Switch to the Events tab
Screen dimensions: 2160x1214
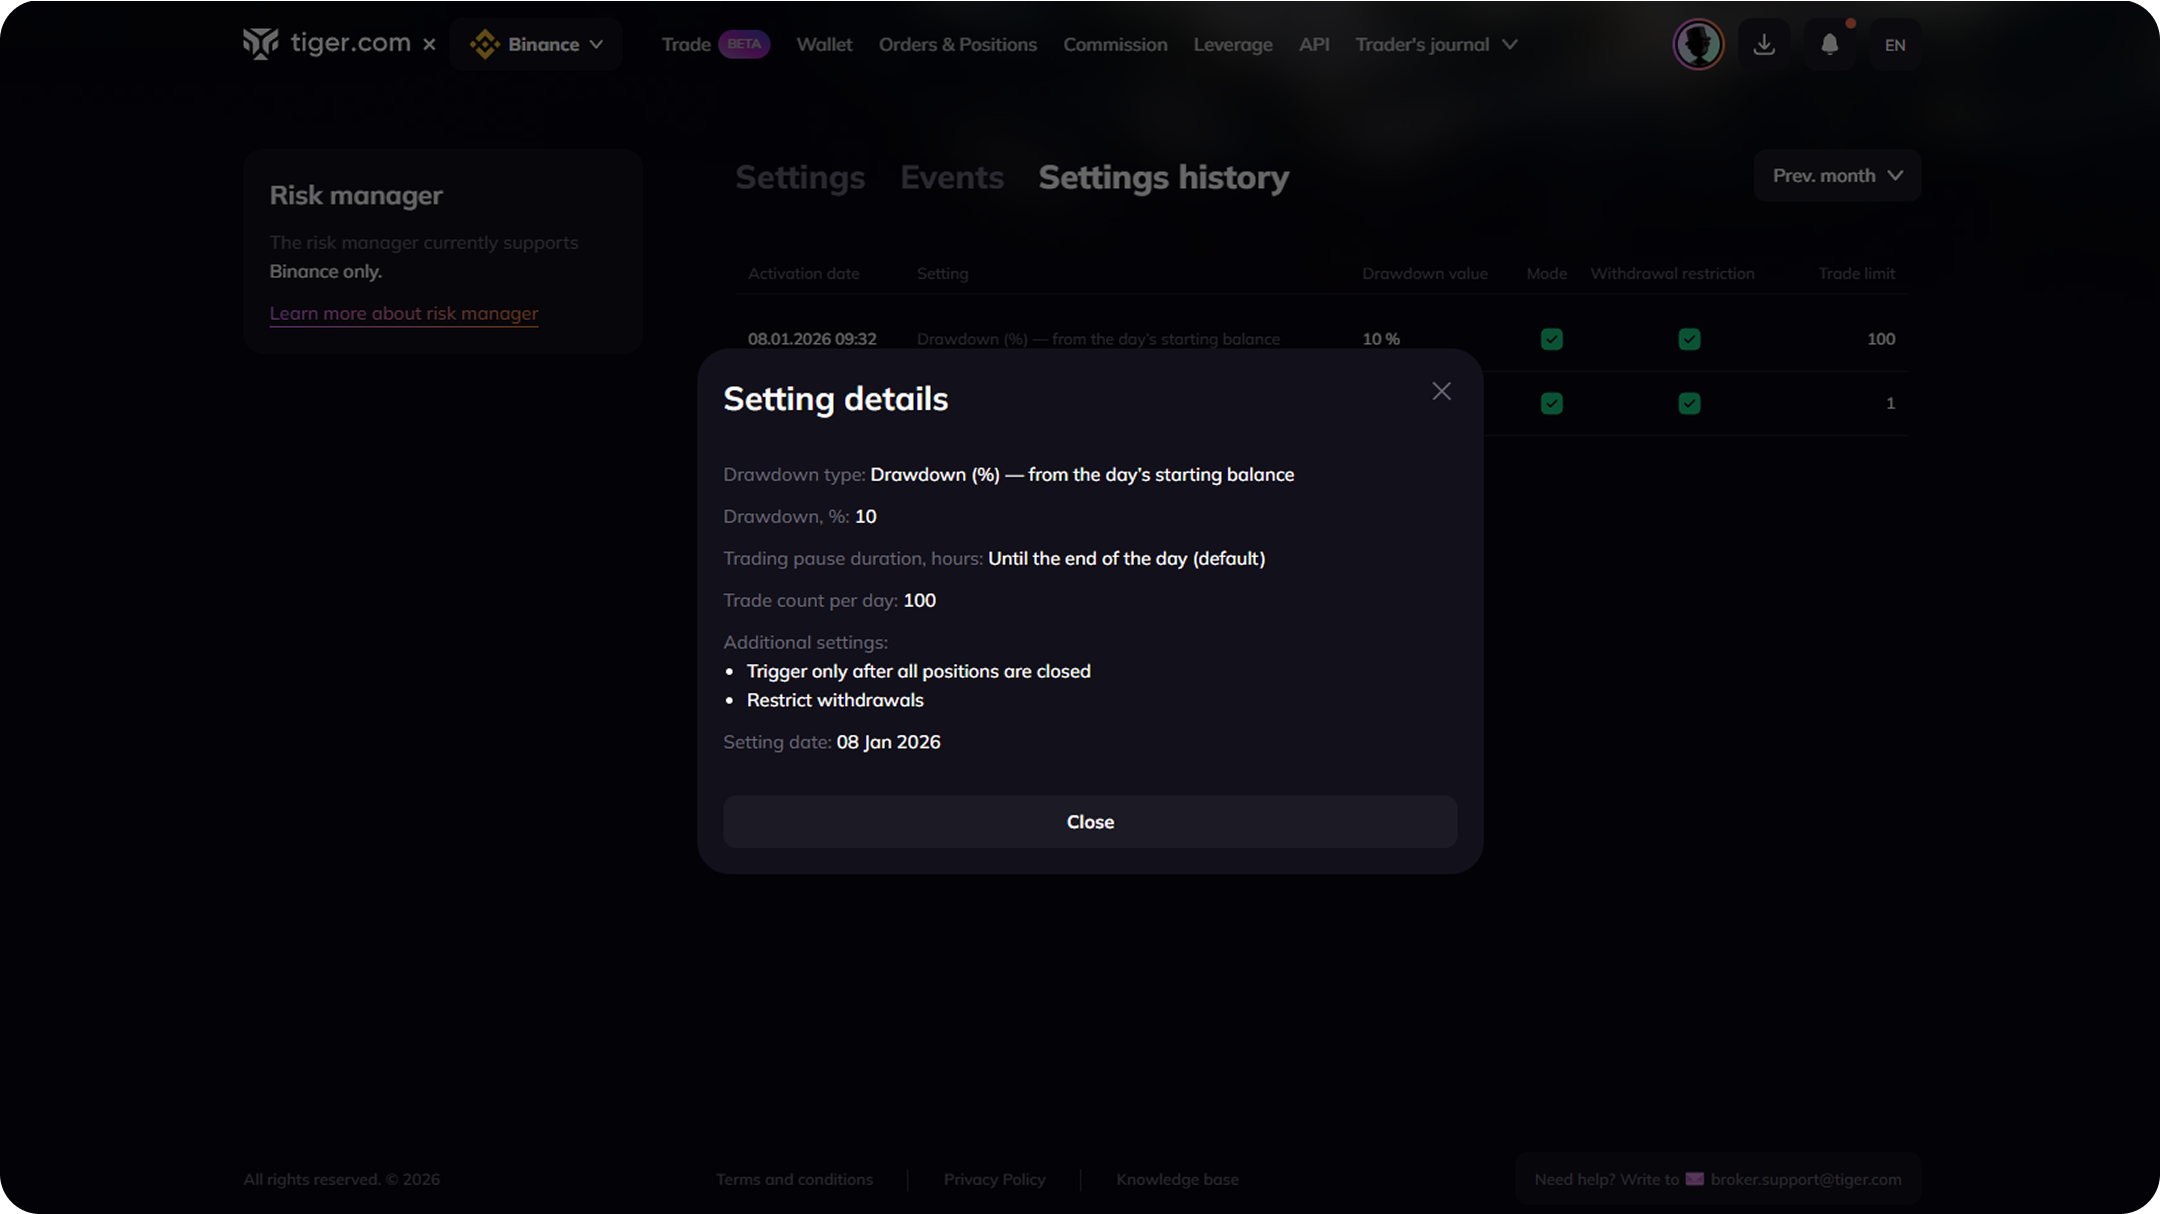coord(951,177)
